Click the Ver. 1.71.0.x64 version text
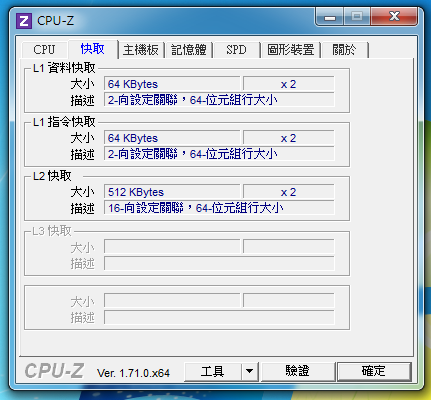 pos(133,373)
